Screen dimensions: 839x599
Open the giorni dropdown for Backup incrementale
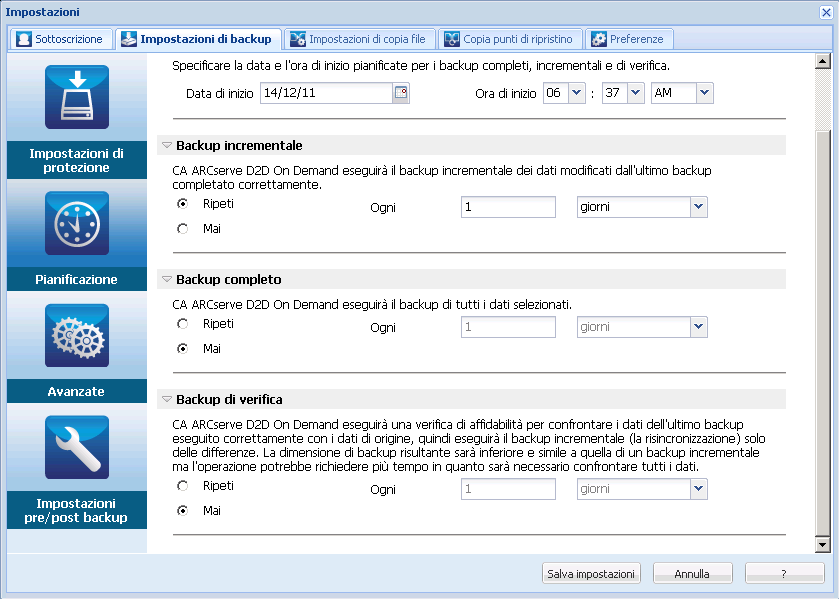(x=698, y=207)
